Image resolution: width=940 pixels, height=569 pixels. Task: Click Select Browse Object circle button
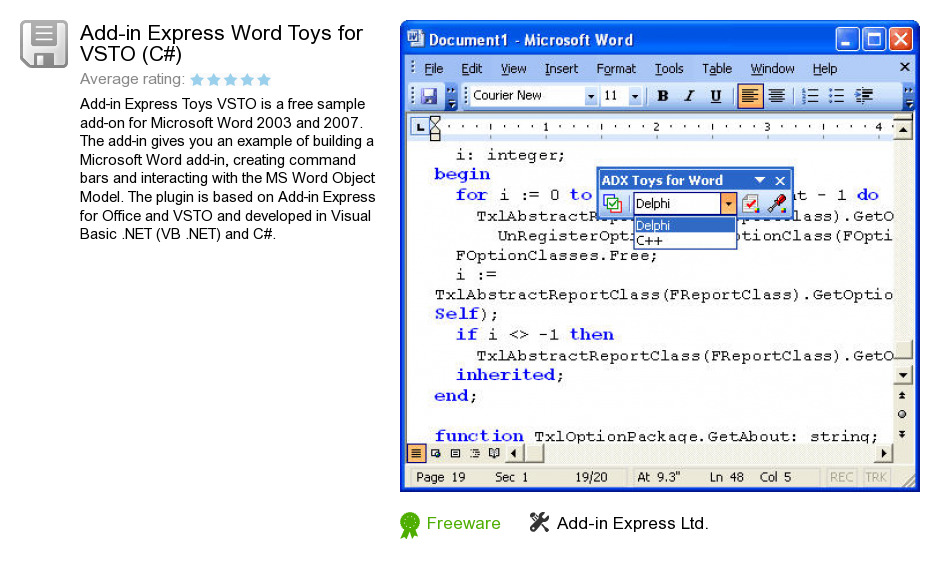pos(902,414)
